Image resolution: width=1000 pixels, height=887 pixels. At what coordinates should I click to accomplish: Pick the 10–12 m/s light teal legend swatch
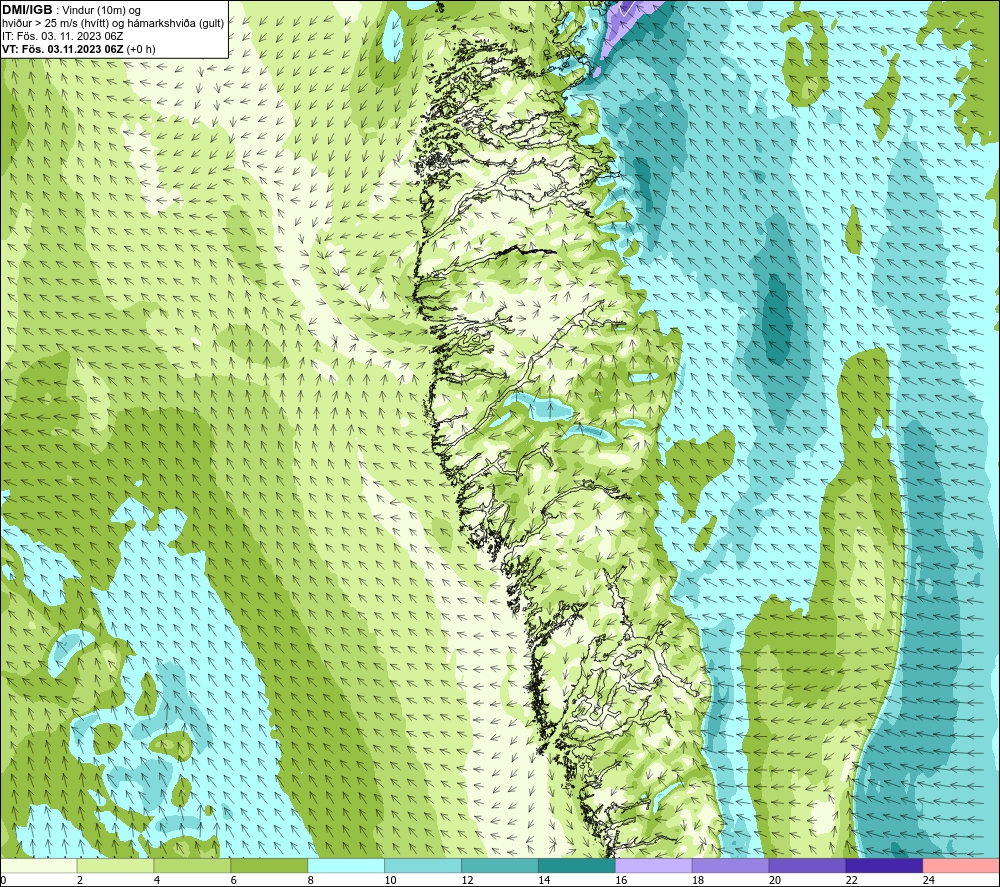423,865
